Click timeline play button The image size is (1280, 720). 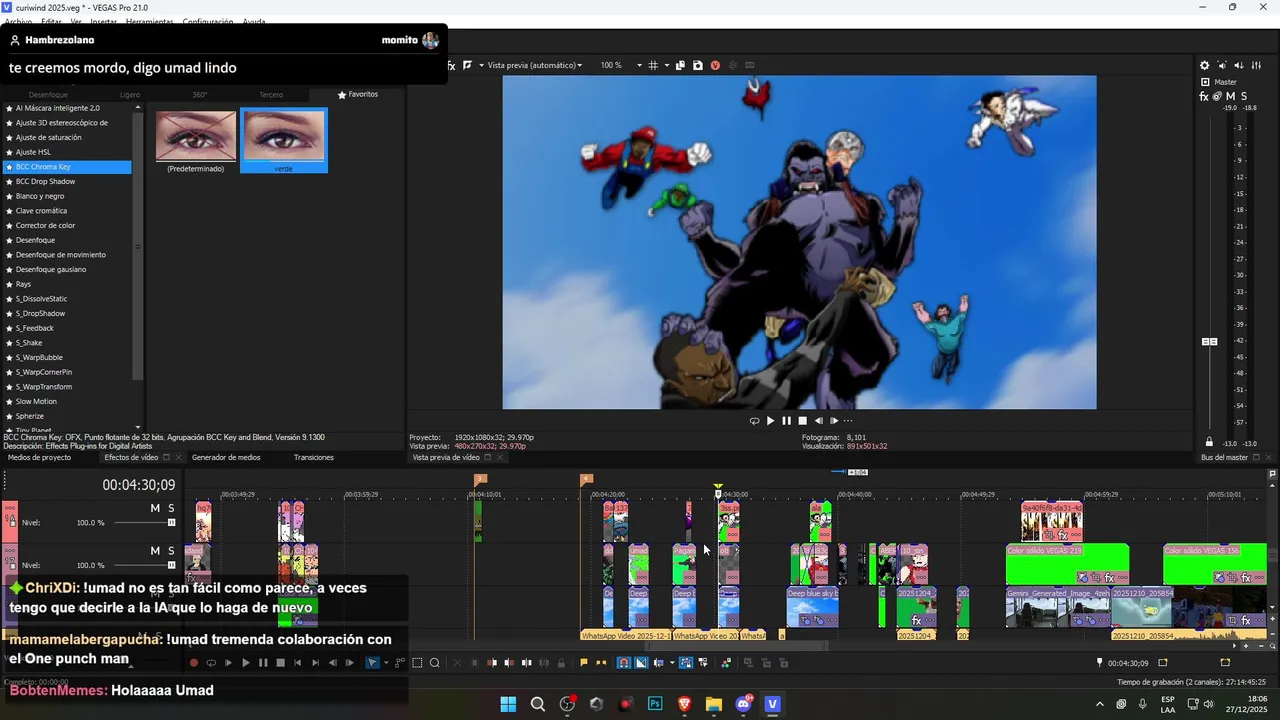coord(246,662)
